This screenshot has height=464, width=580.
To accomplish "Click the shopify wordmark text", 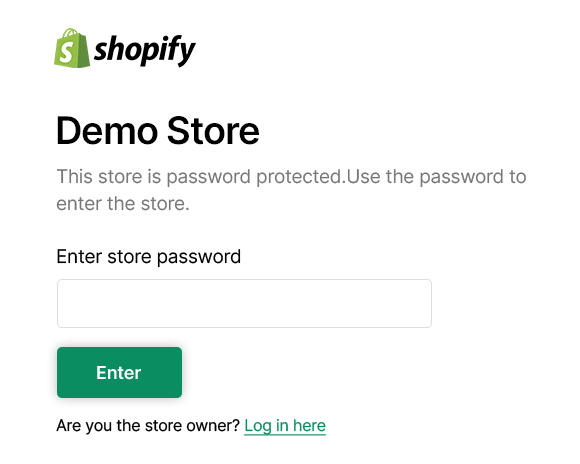I will point(145,50).
